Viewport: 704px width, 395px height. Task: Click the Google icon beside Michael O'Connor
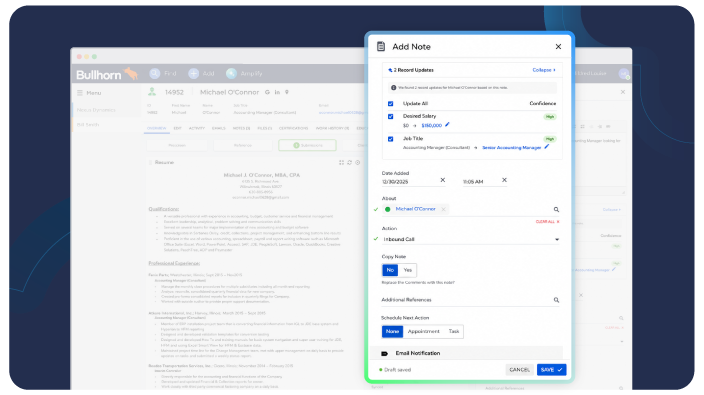[267, 92]
